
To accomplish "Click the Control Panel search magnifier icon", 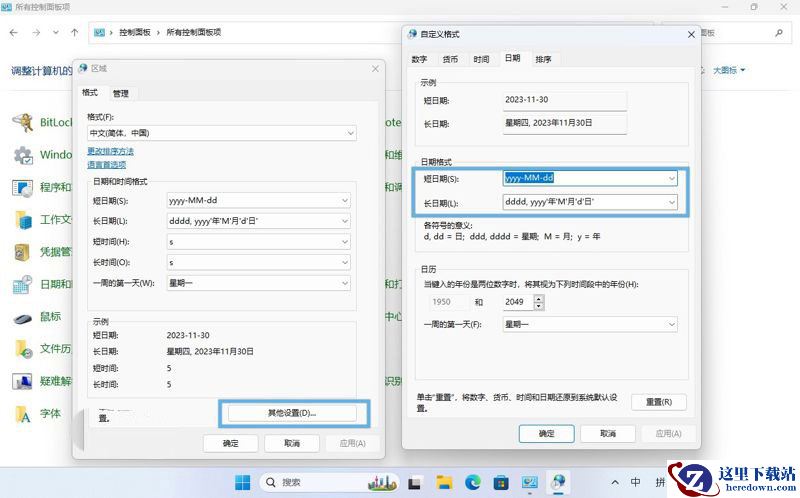I will tap(779, 33).
